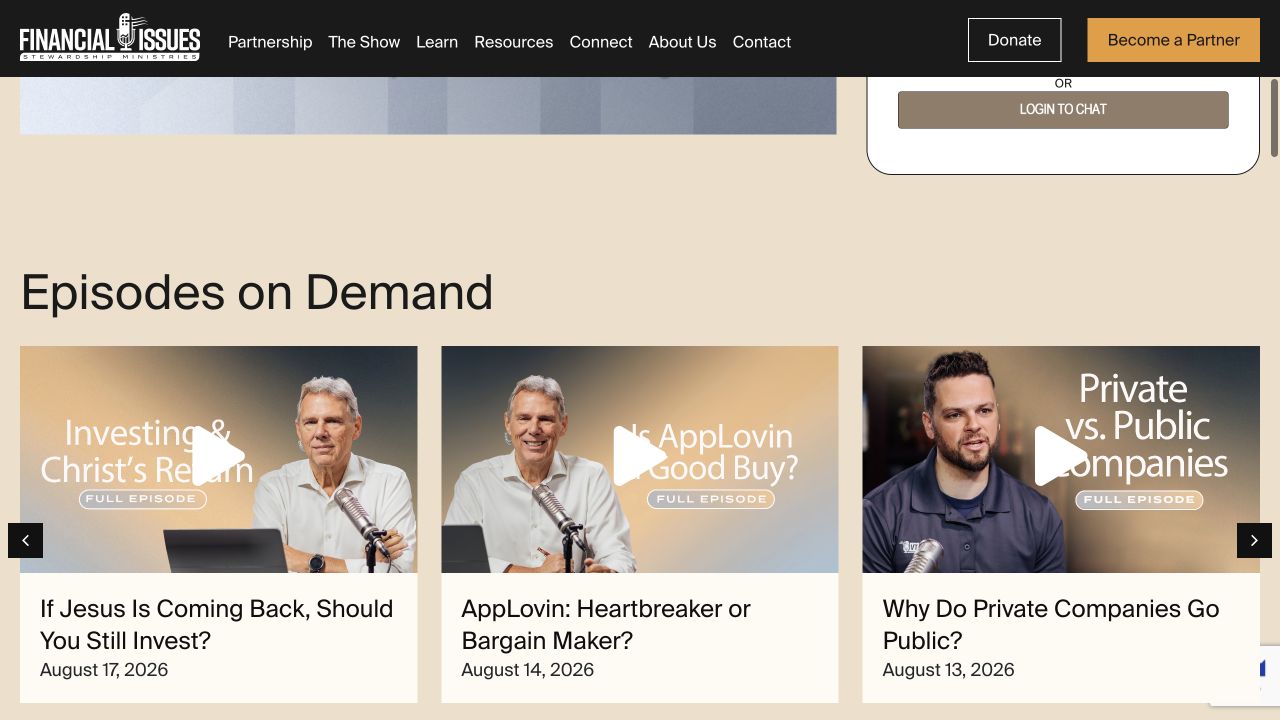Open The Show menu
The image size is (1280, 720).
point(364,42)
